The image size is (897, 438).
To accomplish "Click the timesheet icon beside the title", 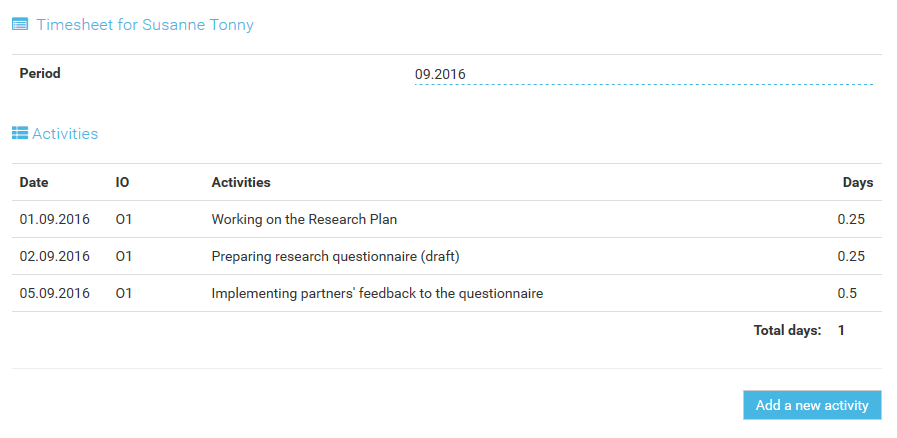I will pyautogui.click(x=20, y=25).
